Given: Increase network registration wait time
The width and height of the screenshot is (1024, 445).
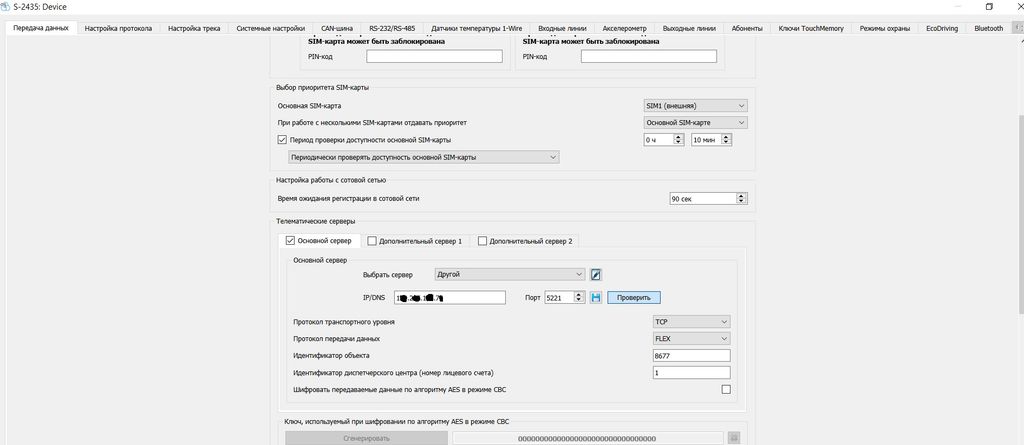Looking at the screenshot, I should click(x=741, y=195).
